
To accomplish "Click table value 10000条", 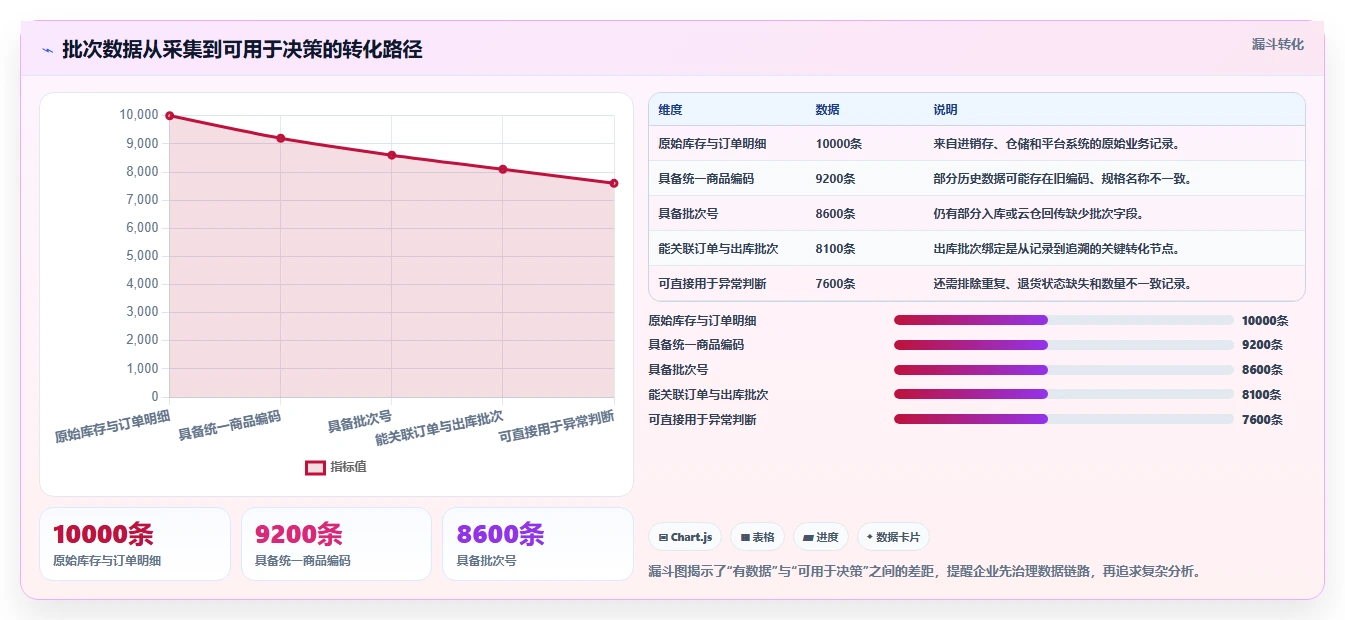I will point(838,144).
